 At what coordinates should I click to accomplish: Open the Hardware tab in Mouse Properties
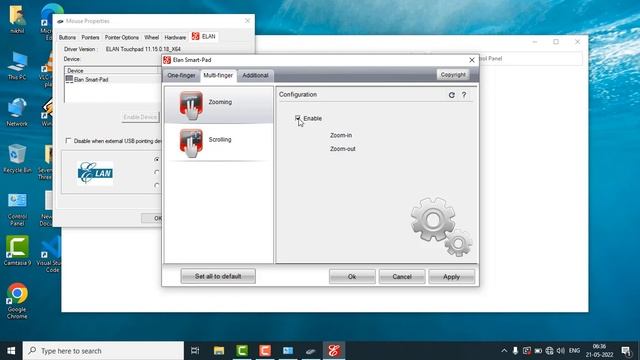(175, 37)
